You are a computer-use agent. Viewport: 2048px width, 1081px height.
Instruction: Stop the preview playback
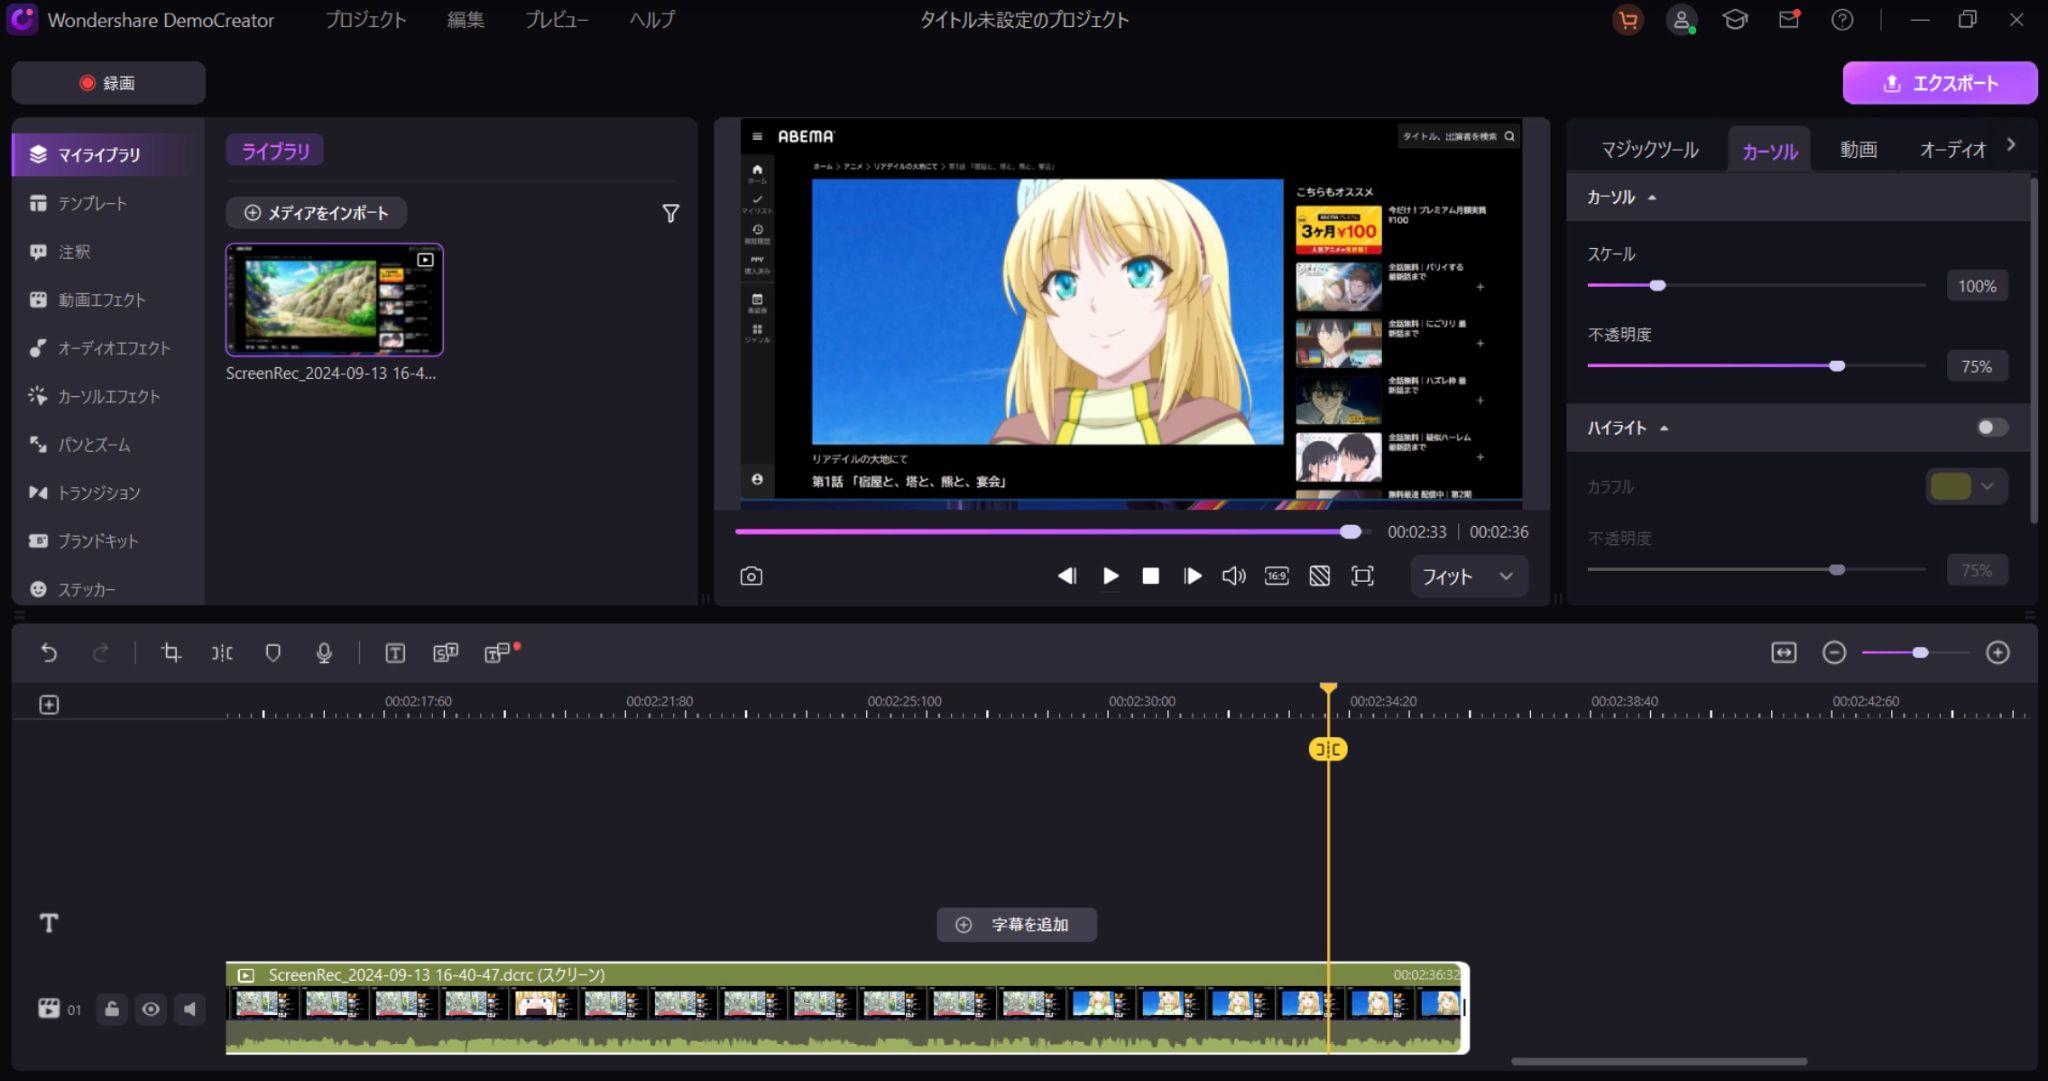1151,576
